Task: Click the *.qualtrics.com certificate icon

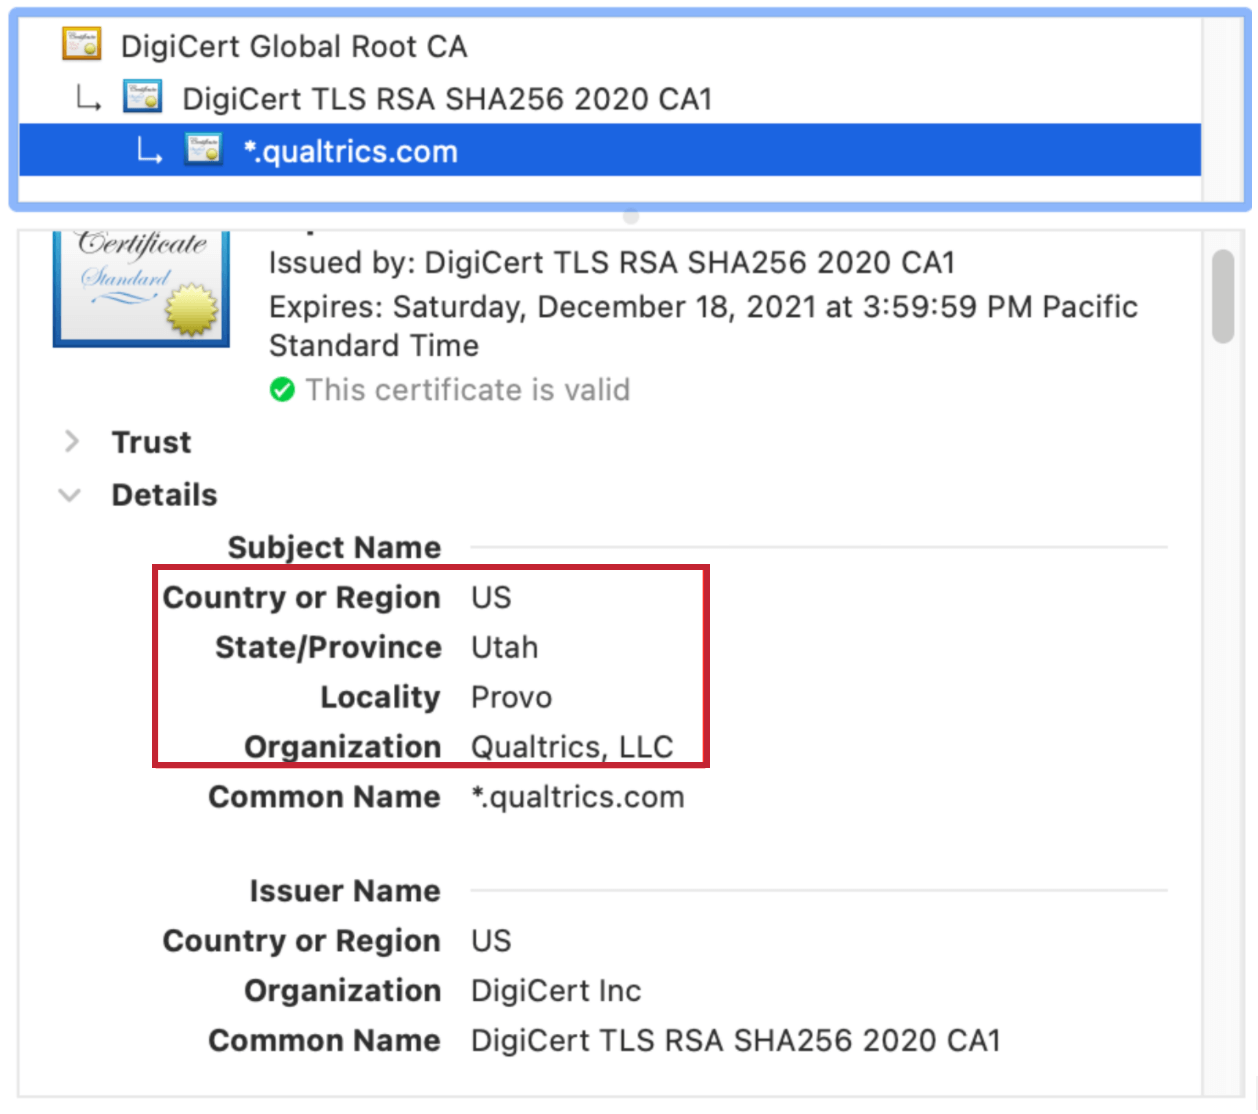Action: (x=204, y=149)
